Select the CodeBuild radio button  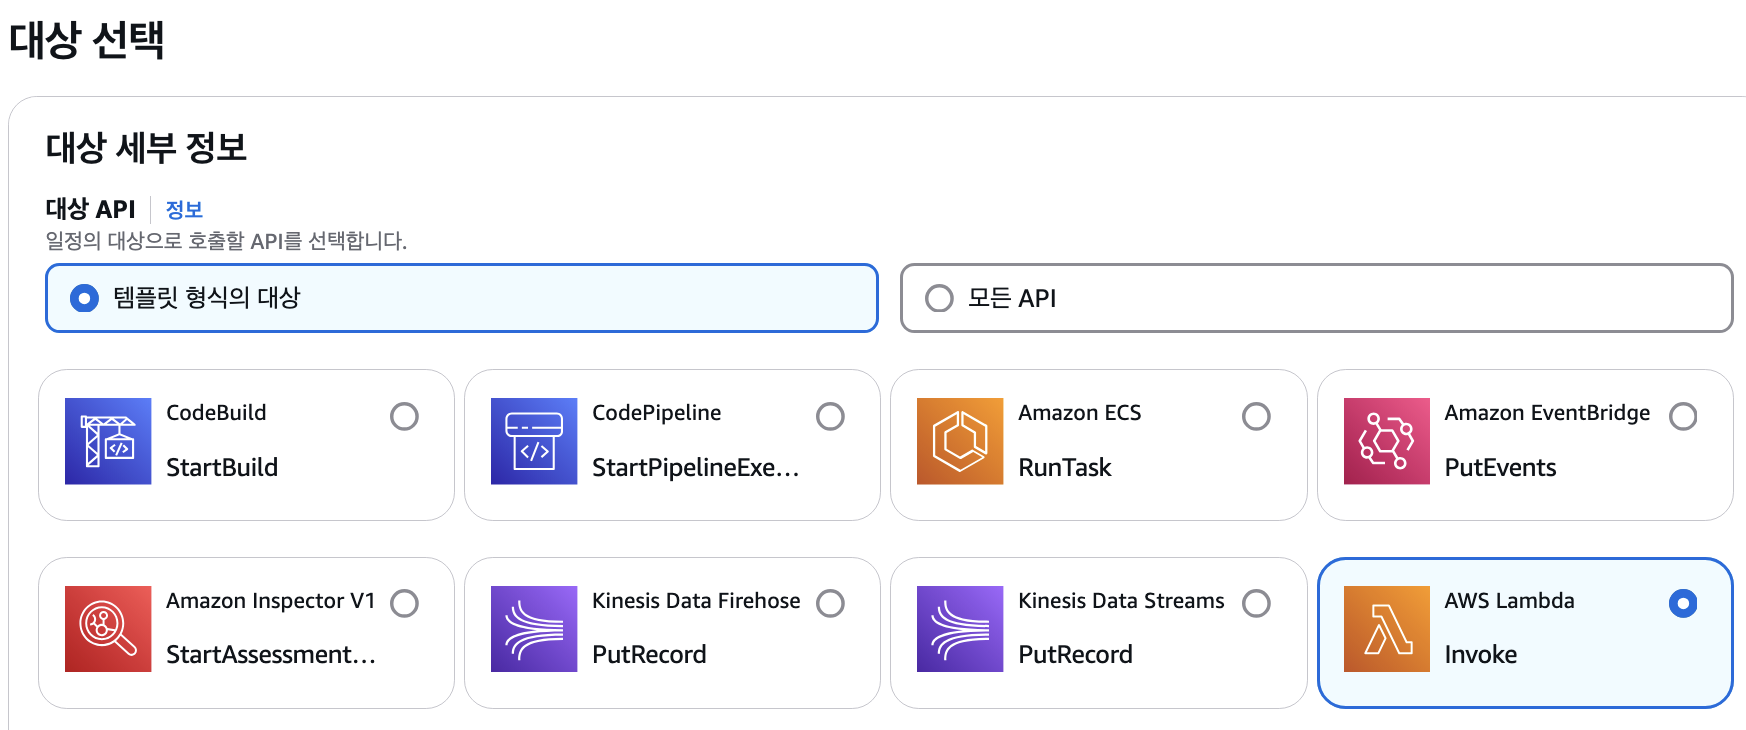click(404, 416)
